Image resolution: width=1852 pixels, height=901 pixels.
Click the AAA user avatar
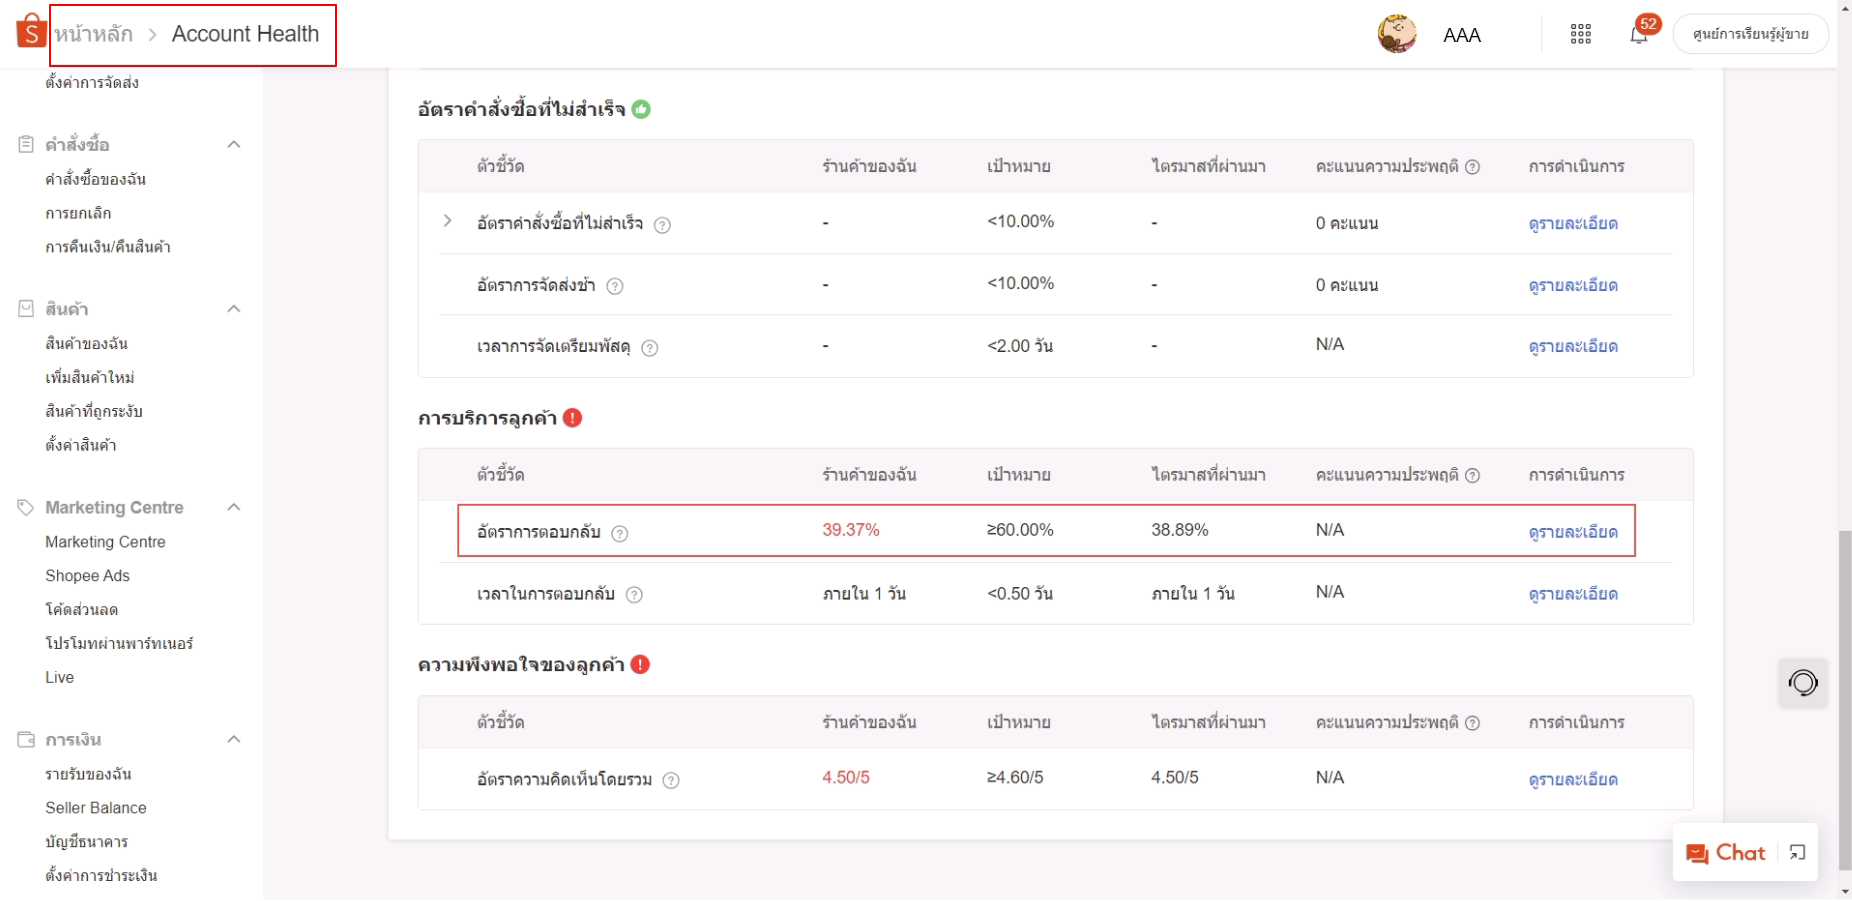[x=1396, y=34]
